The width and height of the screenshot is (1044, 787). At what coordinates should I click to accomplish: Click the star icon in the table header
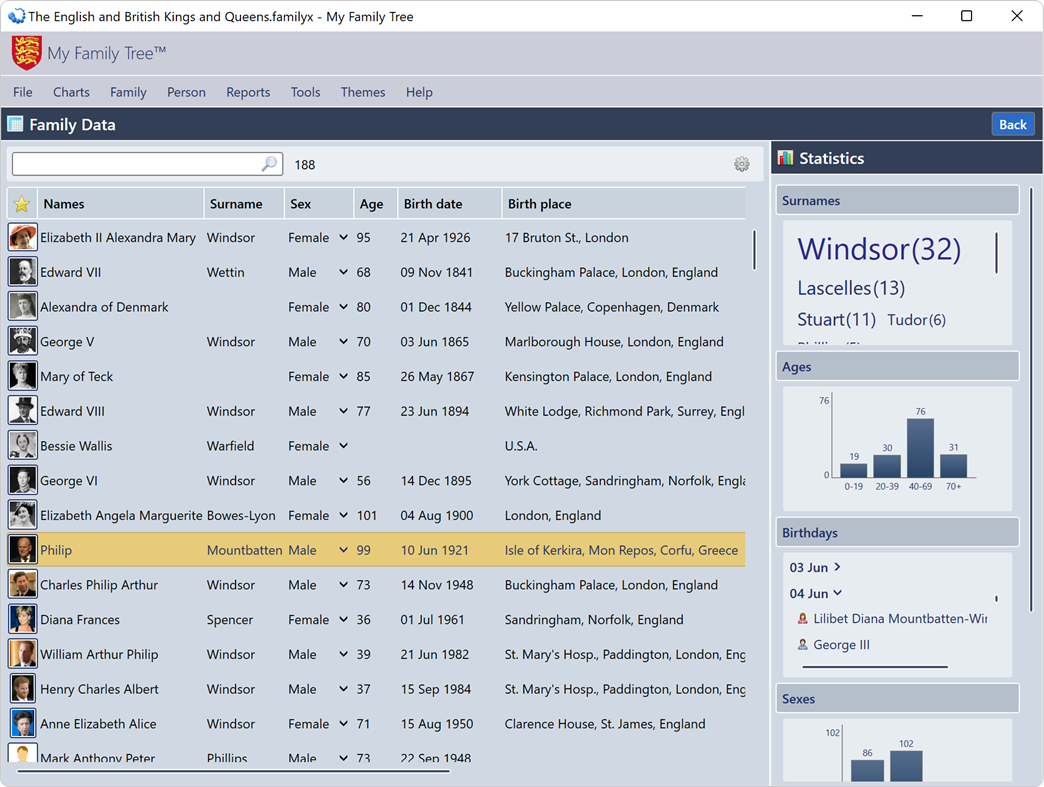[20, 203]
